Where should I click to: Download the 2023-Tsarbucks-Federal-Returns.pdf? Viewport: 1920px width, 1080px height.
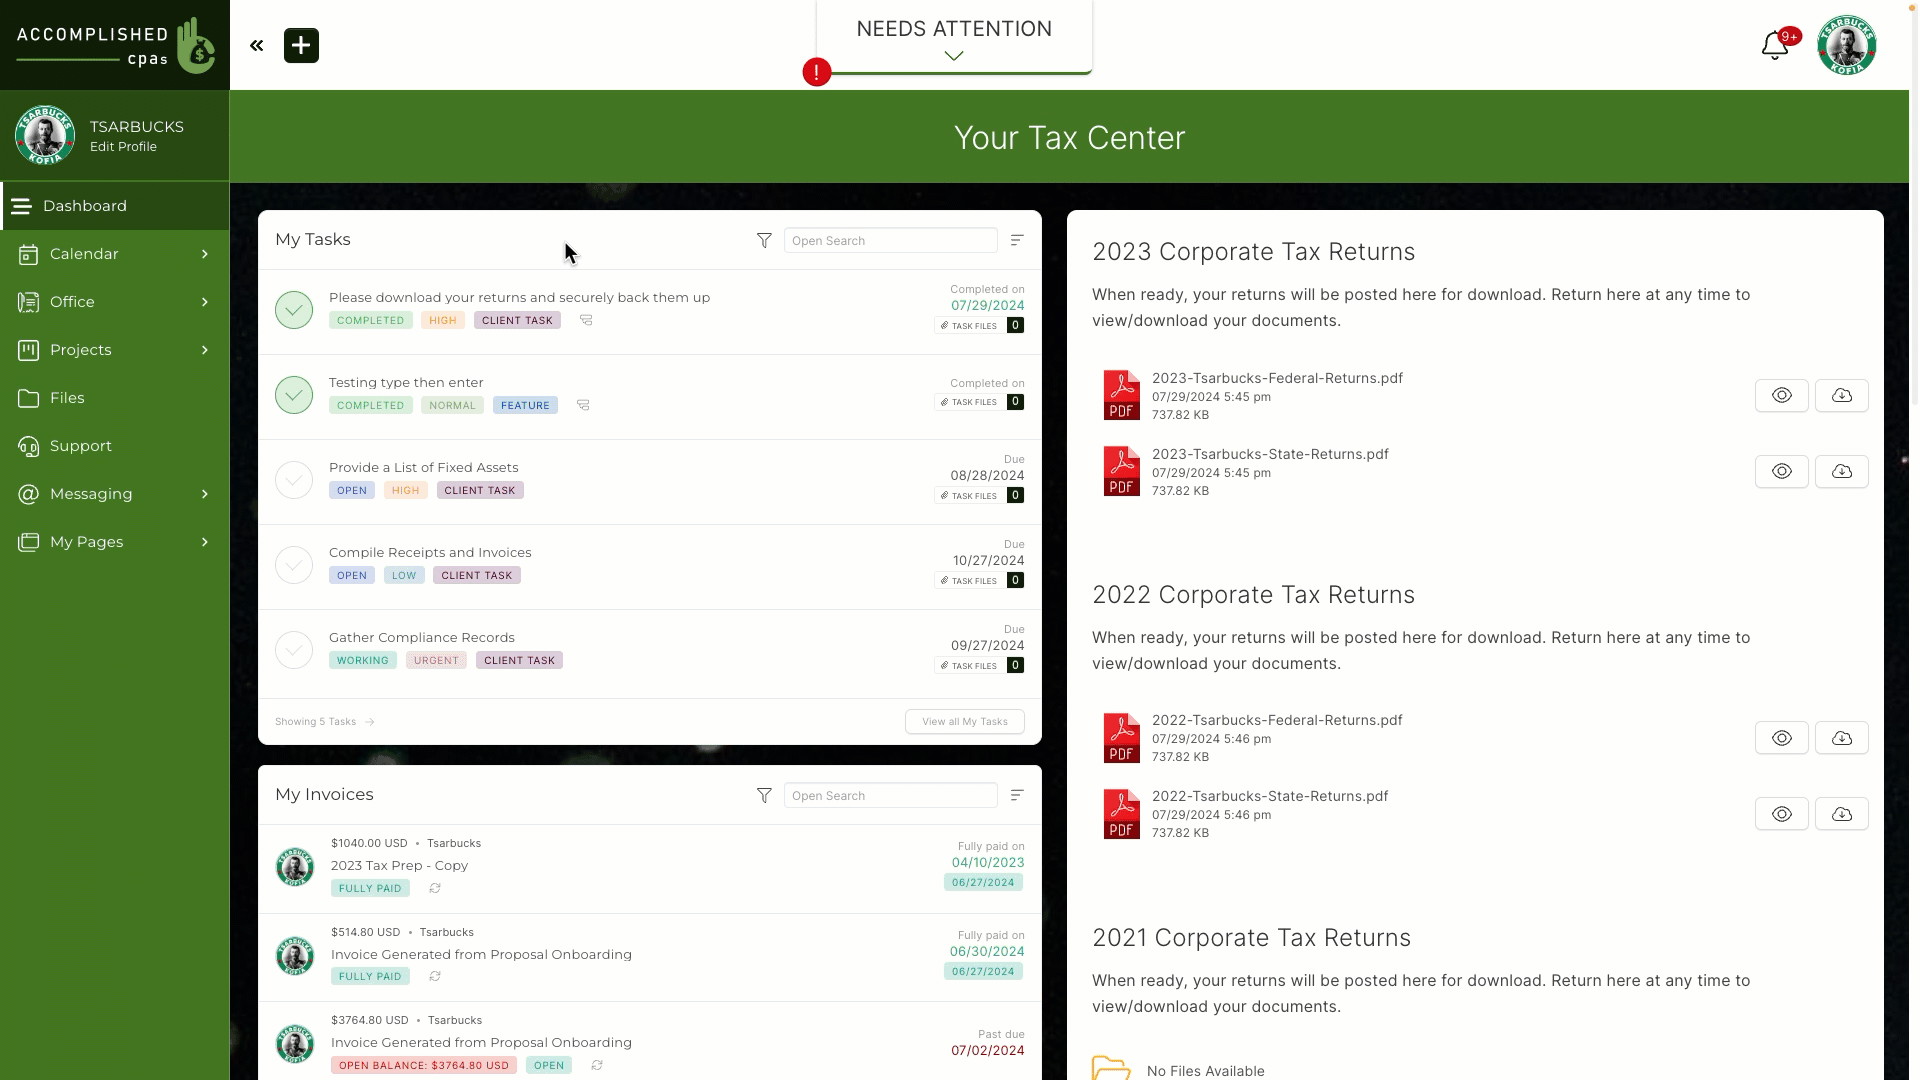(x=1842, y=394)
